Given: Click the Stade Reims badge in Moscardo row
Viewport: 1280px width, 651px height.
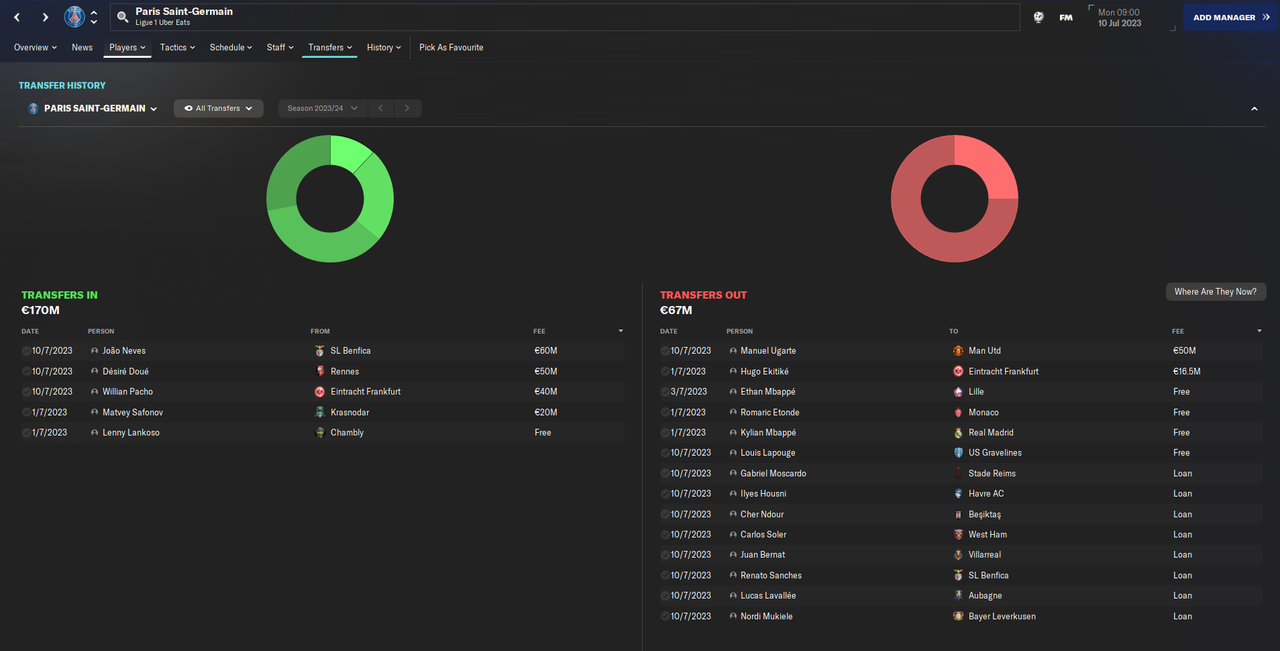Looking at the screenshot, I should click(x=959, y=474).
